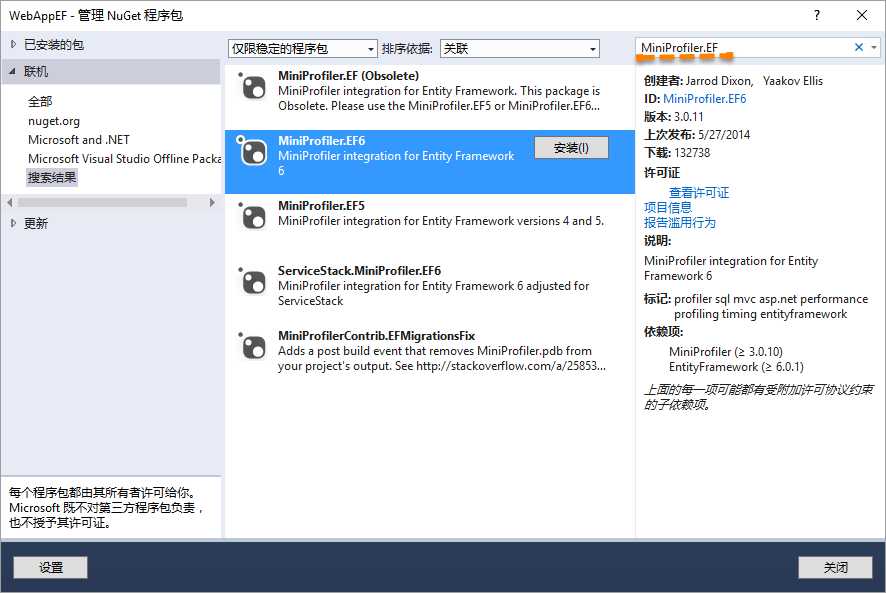Click the 关闭 close button

(835, 567)
